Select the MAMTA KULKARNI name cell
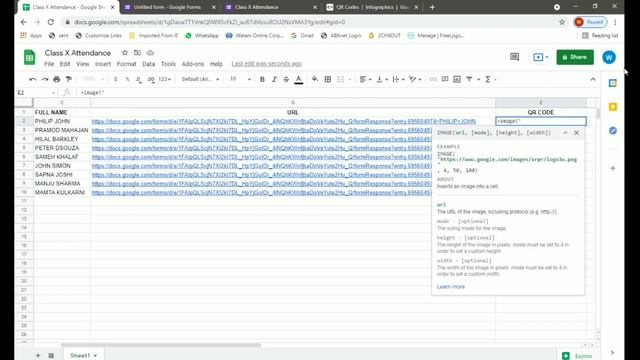640x360 pixels. coord(62,192)
